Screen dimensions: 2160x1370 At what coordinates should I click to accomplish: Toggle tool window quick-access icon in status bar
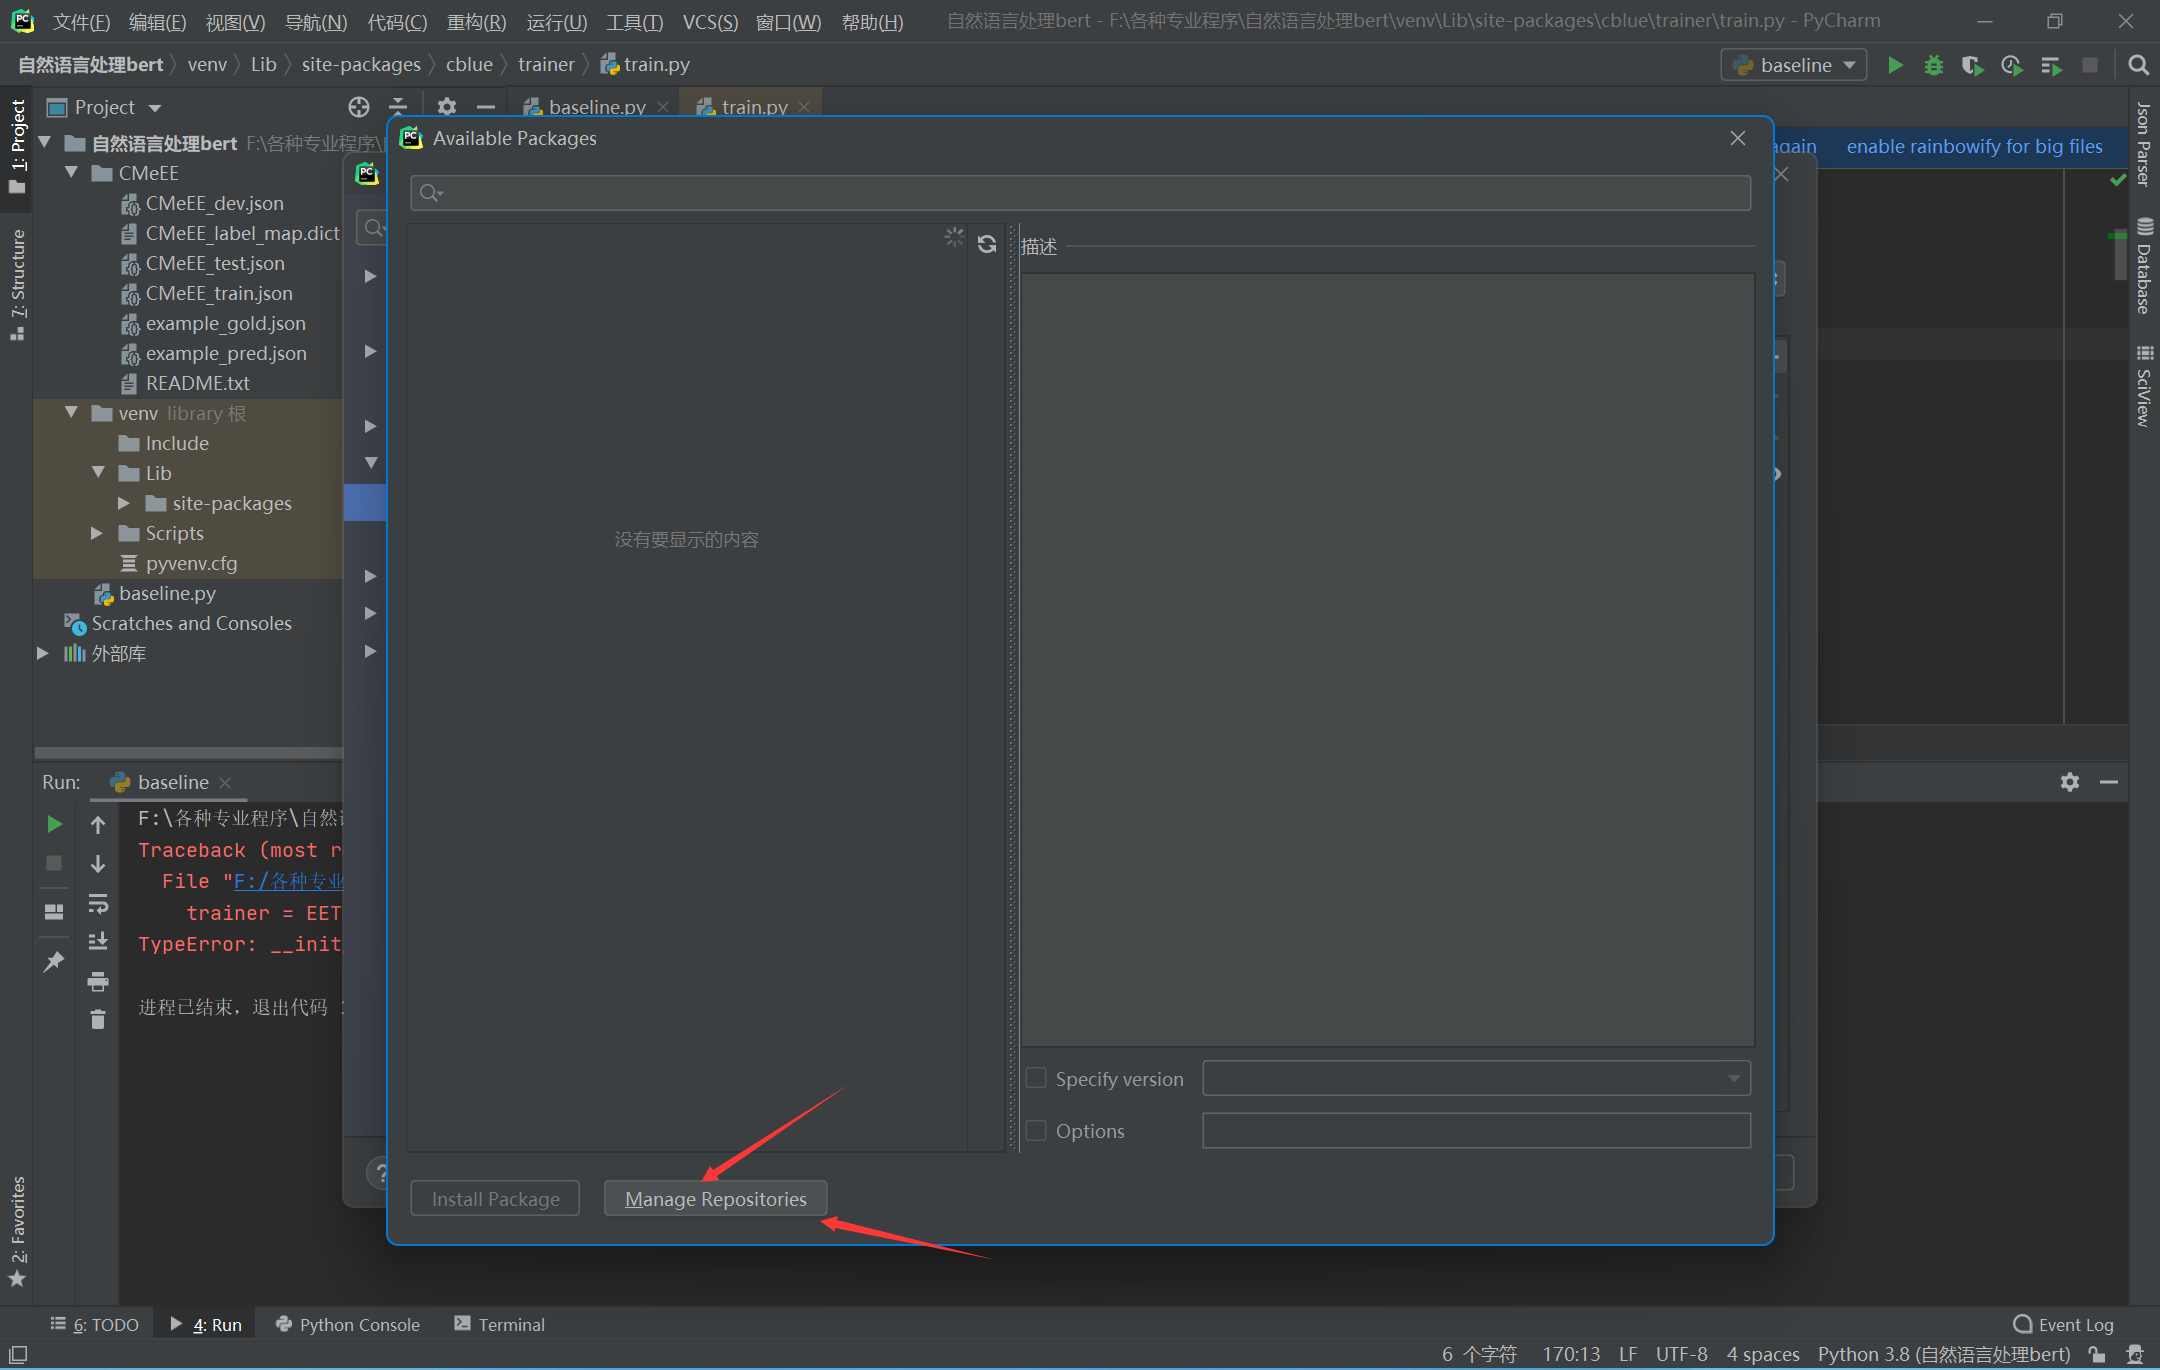[18, 1354]
